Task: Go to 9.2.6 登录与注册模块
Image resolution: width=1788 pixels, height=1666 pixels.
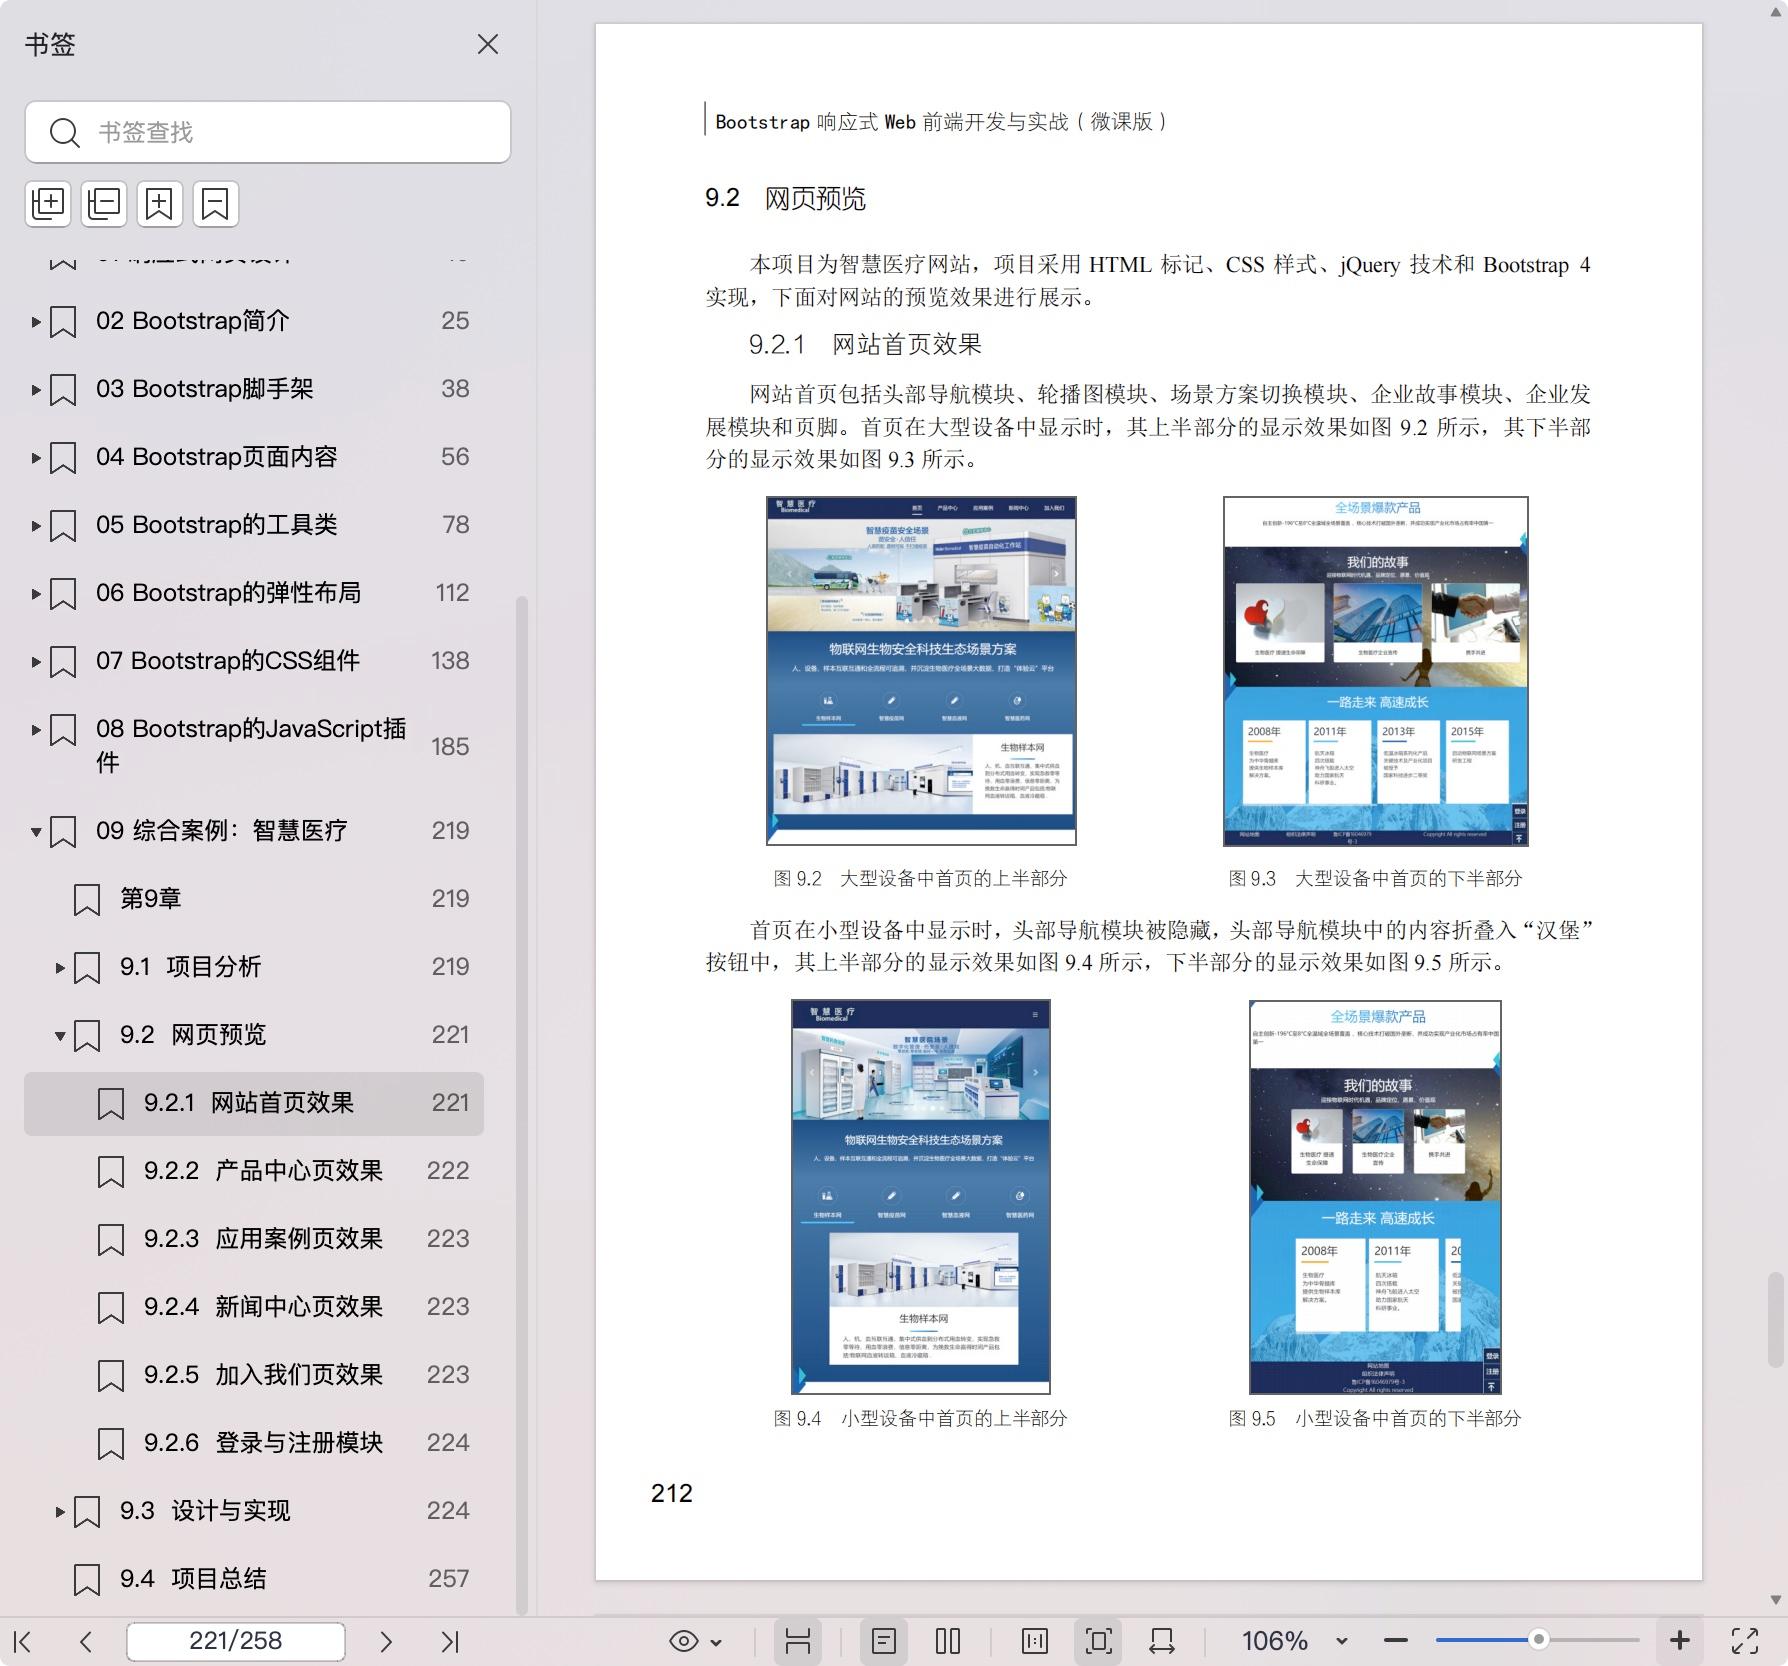Action: tap(263, 1443)
